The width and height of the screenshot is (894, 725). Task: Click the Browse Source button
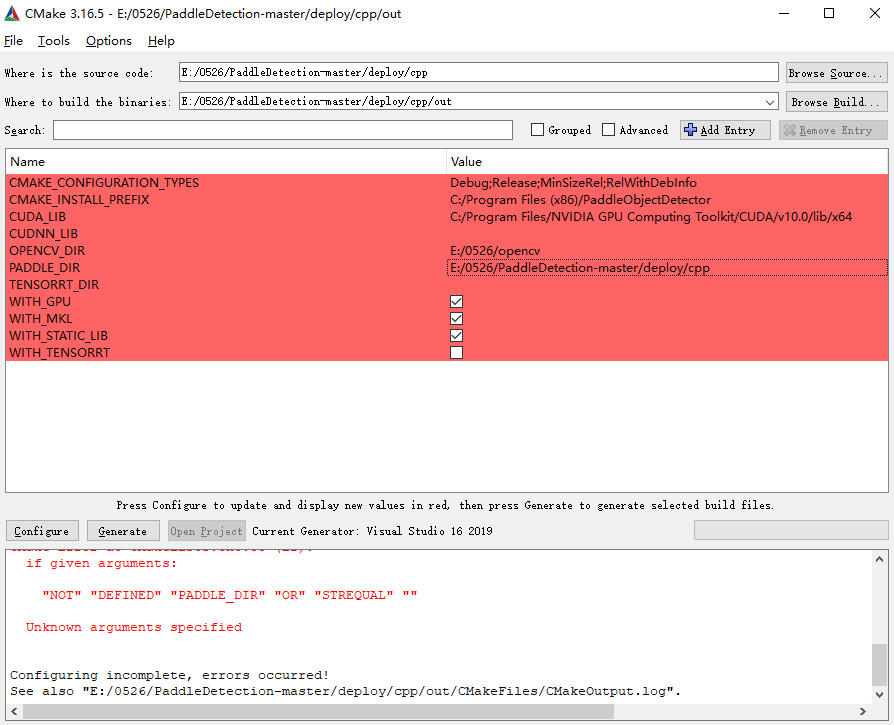(836, 73)
